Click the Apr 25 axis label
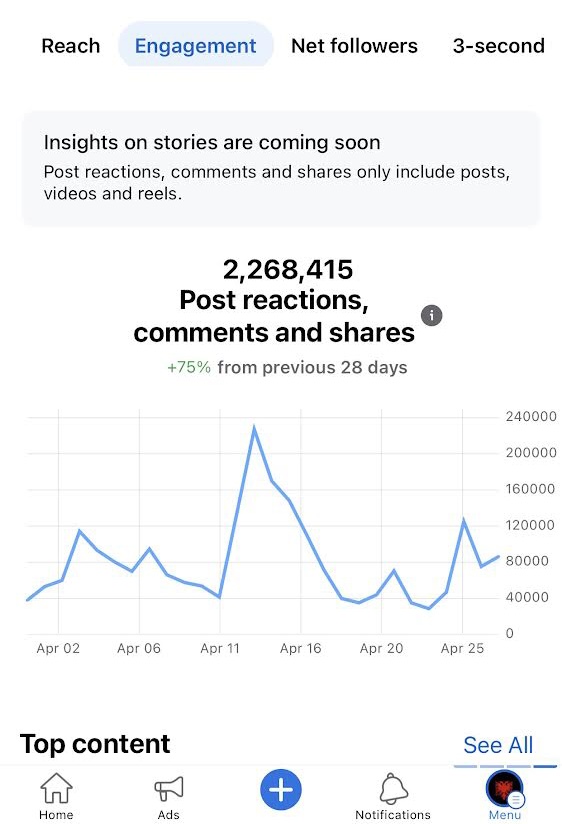 tap(462, 648)
